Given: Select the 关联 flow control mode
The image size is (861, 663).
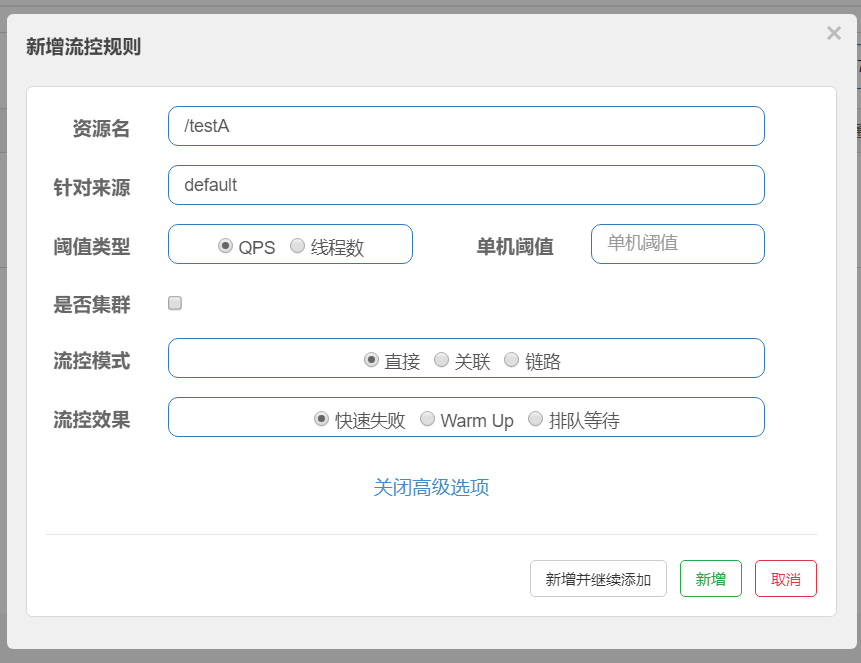Looking at the screenshot, I should 440,360.
